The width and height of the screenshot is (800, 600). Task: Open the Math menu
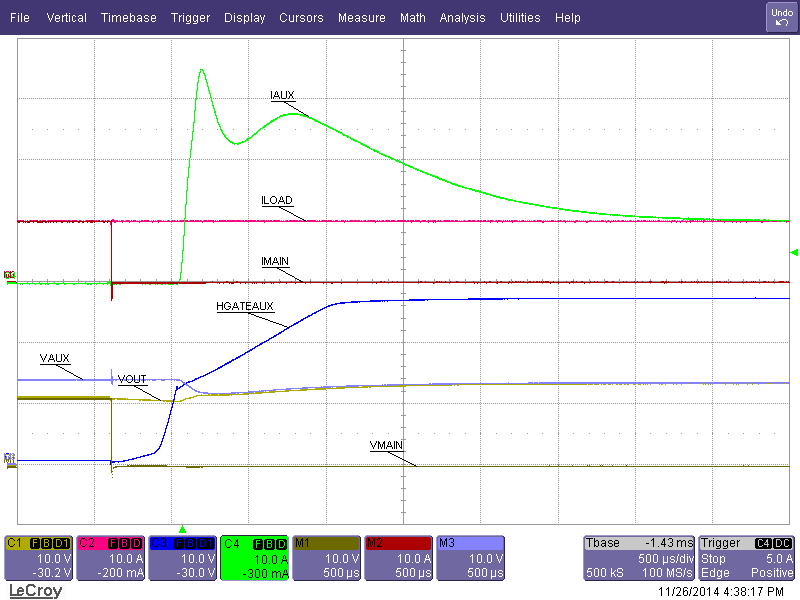coord(412,17)
